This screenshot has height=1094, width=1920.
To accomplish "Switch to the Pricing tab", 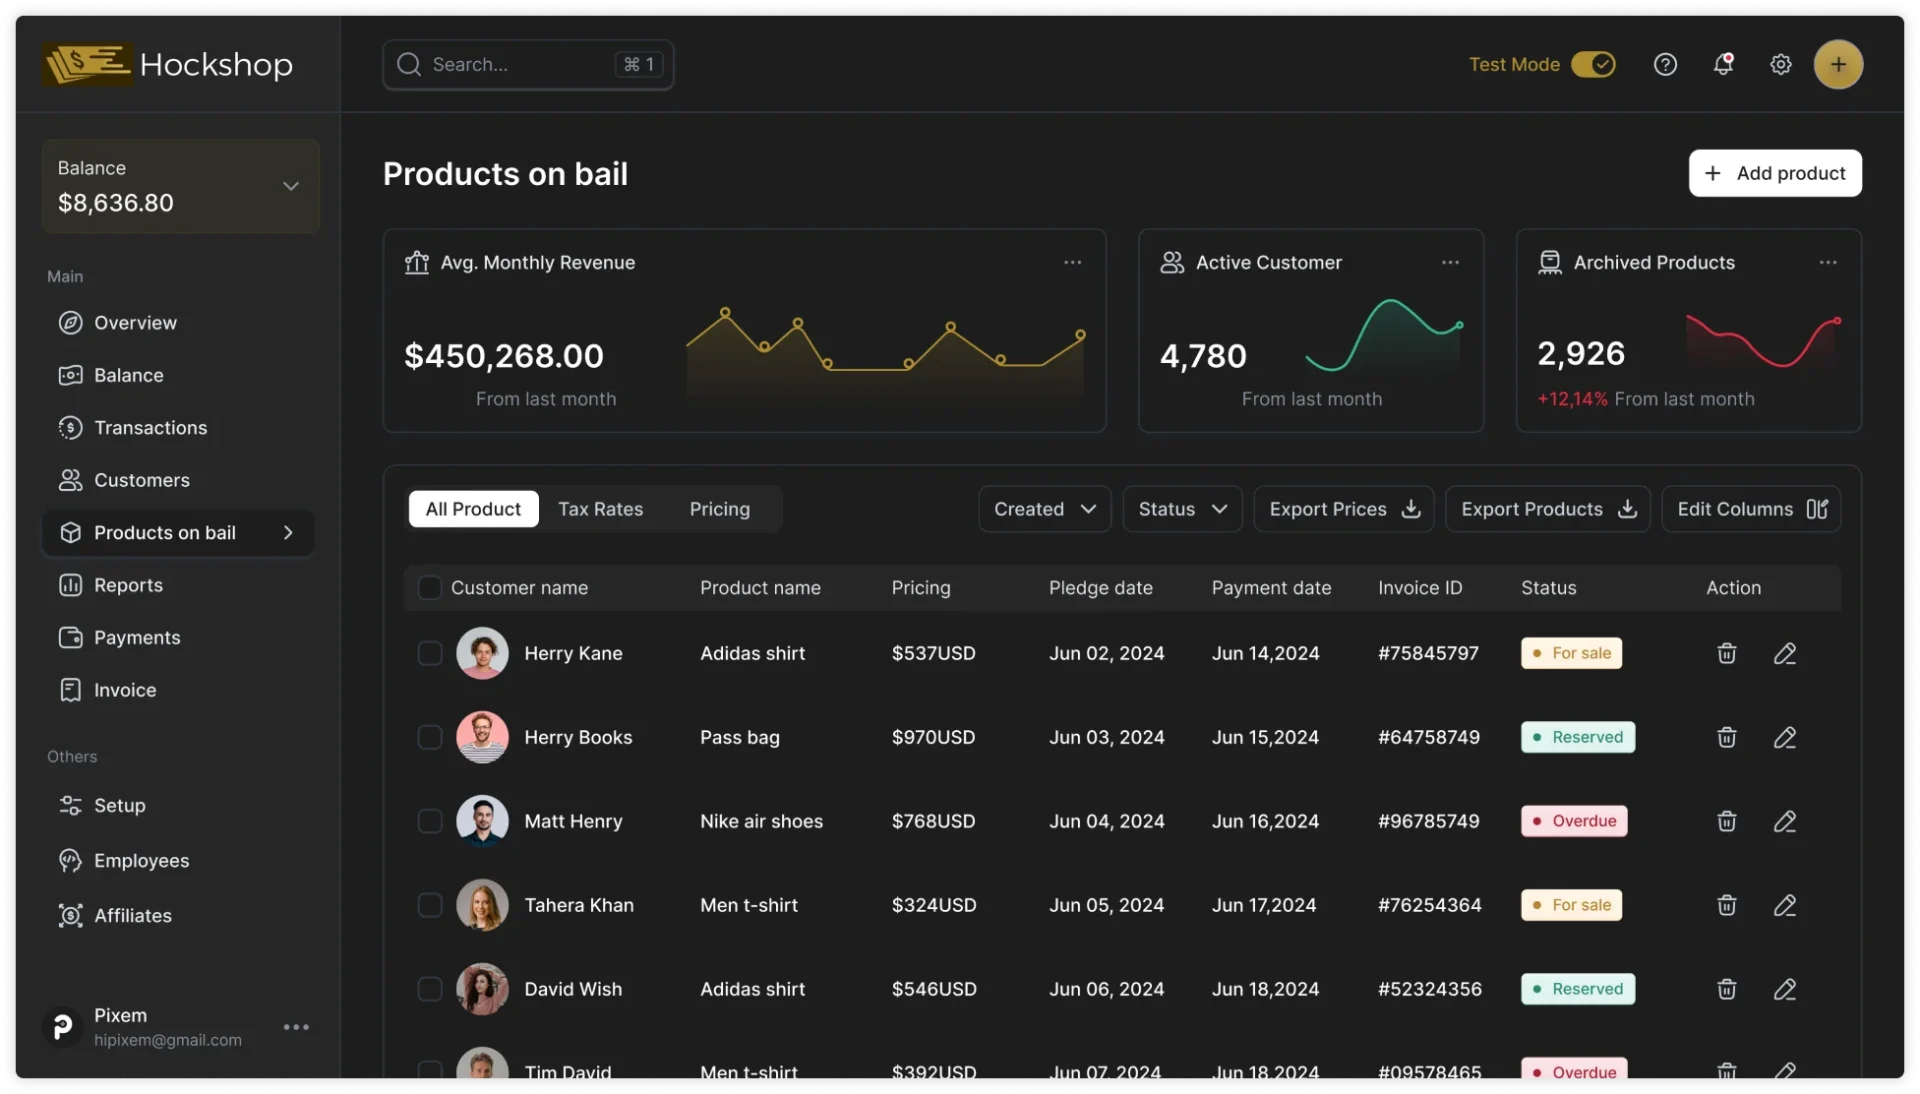I will [x=719, y=509].
